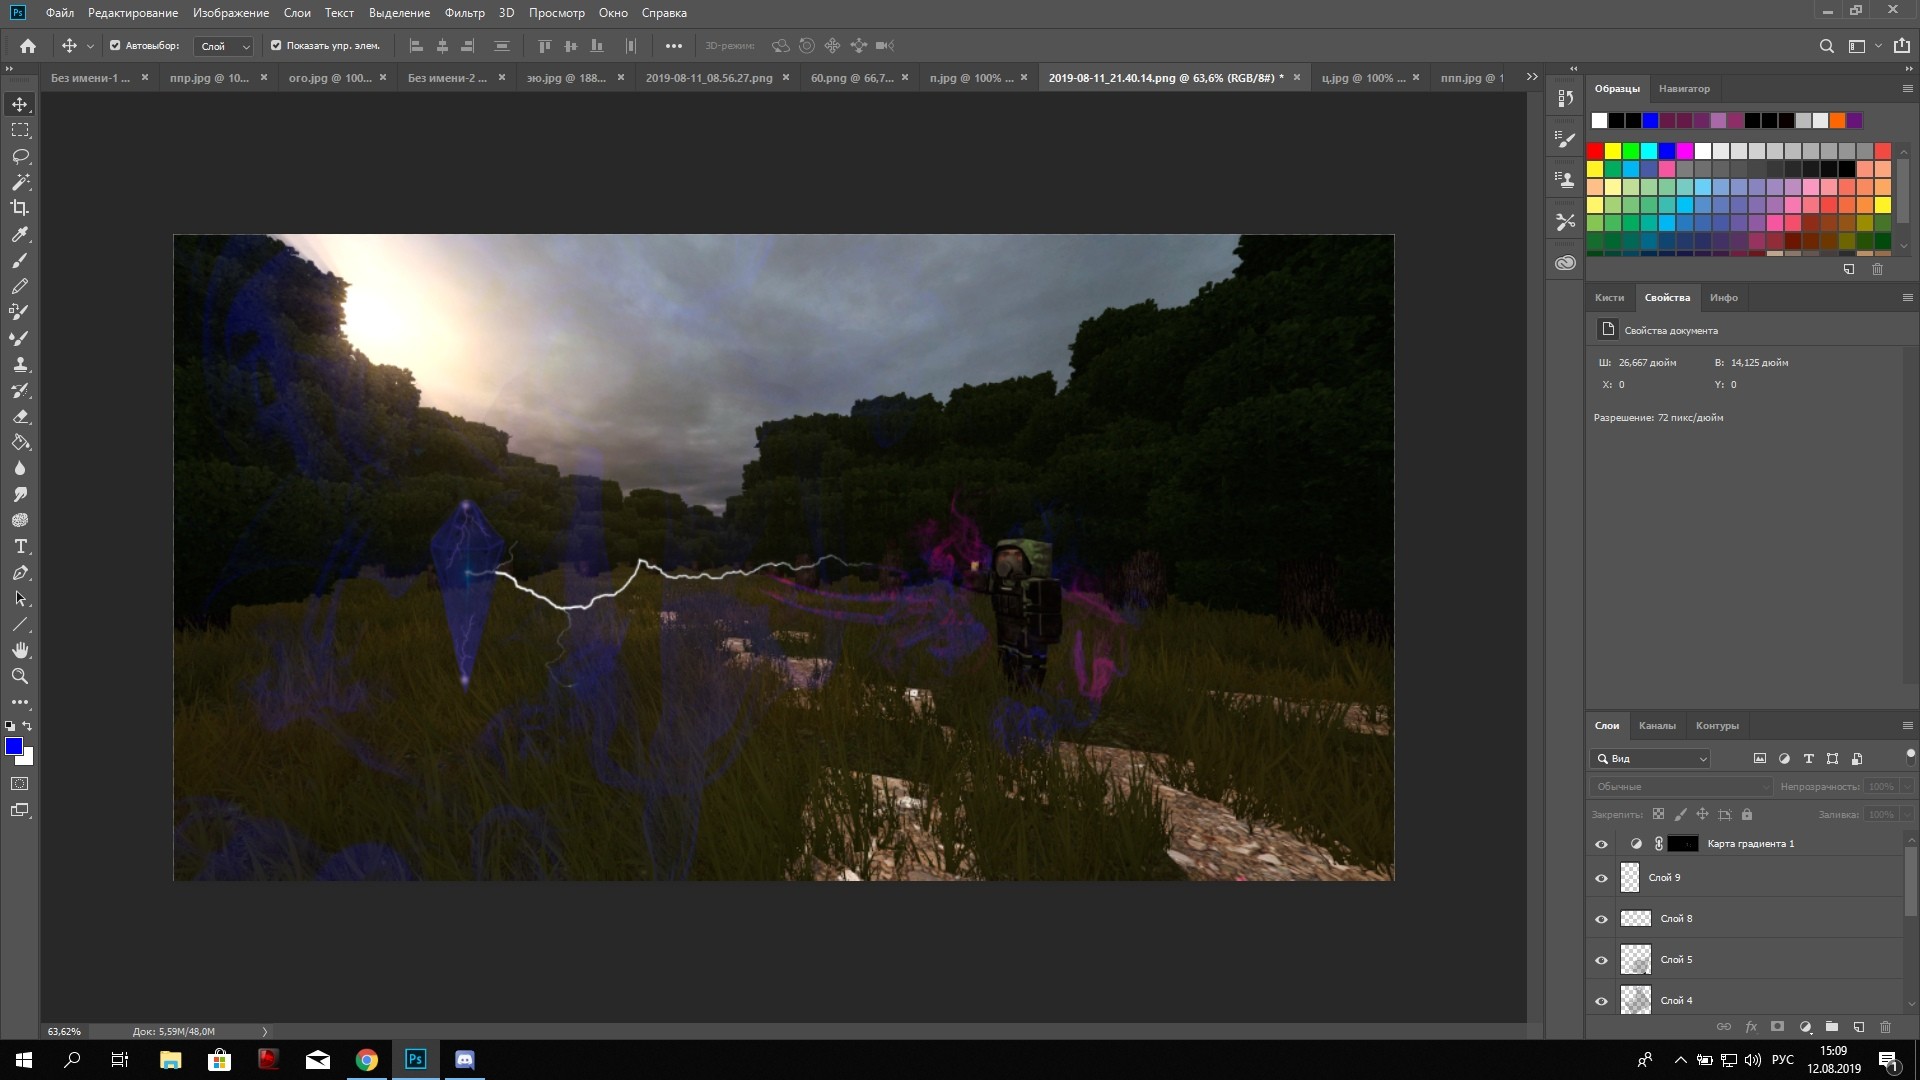Add a layer style via fx icon

point(1751,1027)
